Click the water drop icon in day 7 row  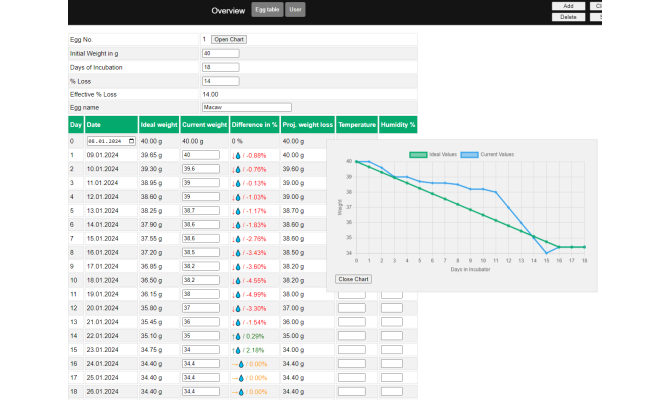coord(238,239)
